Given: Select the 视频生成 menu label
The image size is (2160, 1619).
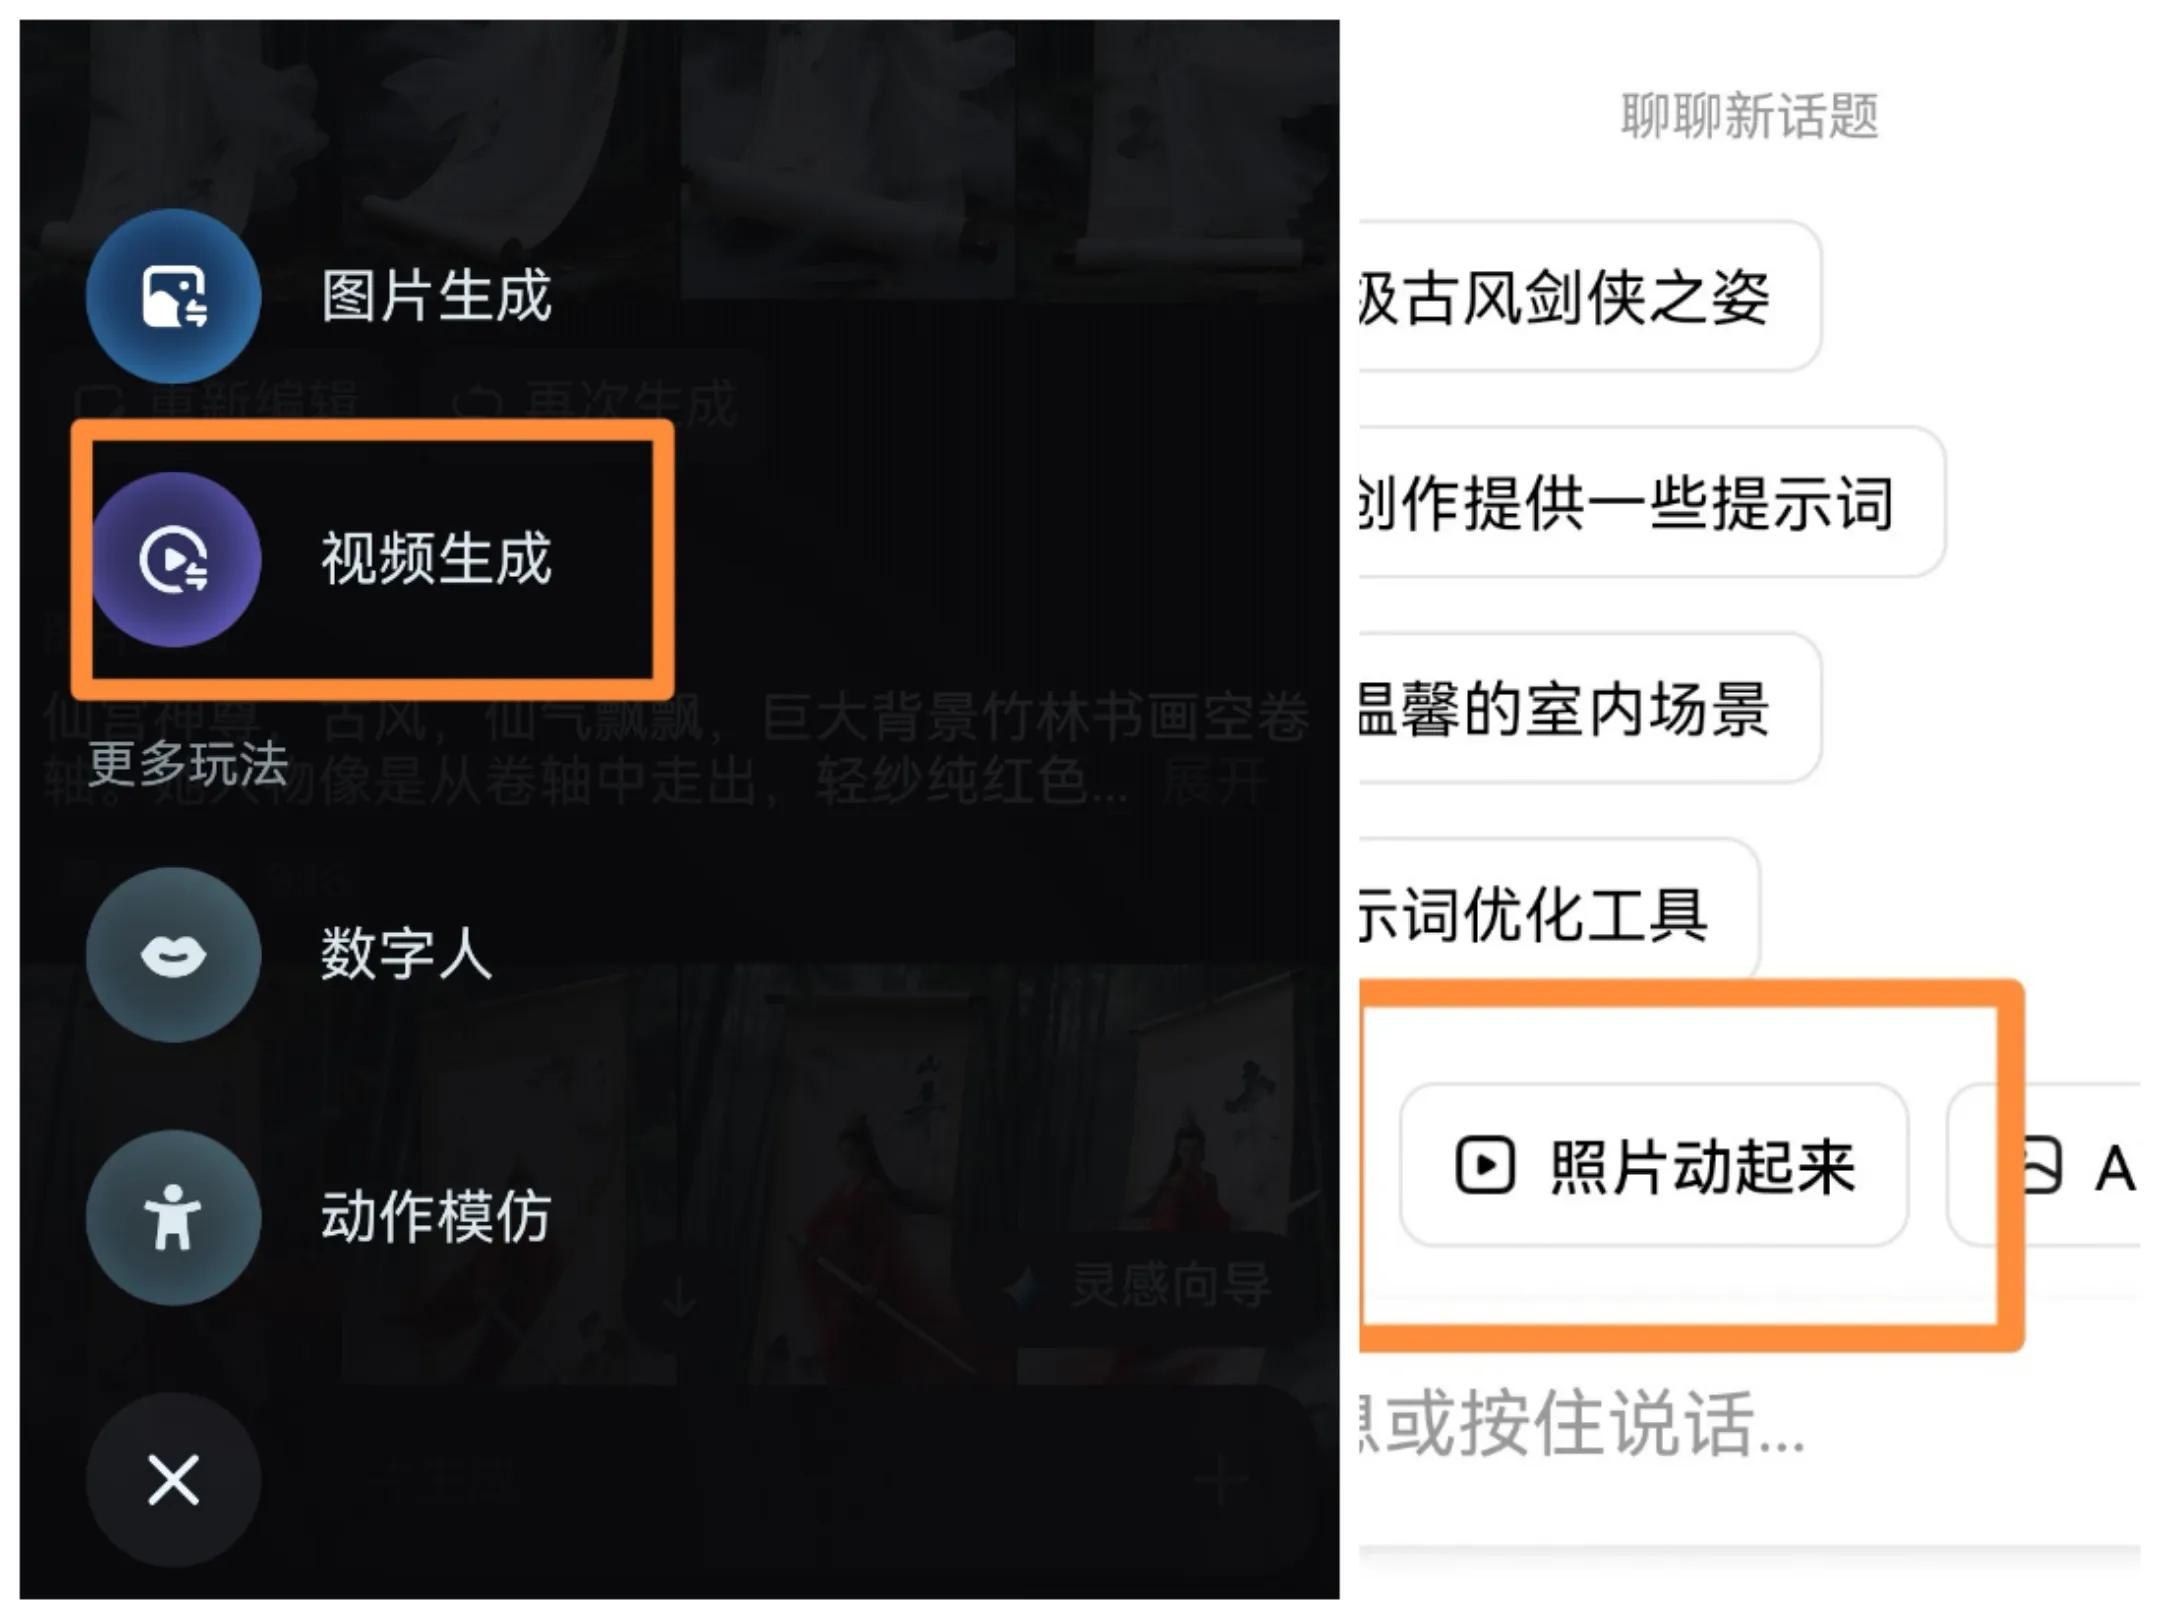Looking at the screenshot, I should click(436, 558).
